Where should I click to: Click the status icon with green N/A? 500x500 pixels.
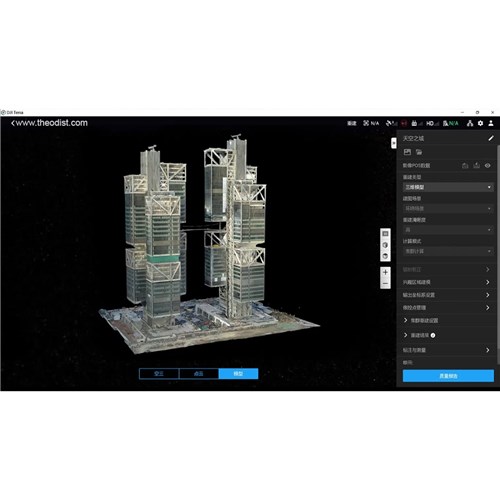(x=451, y=123)
